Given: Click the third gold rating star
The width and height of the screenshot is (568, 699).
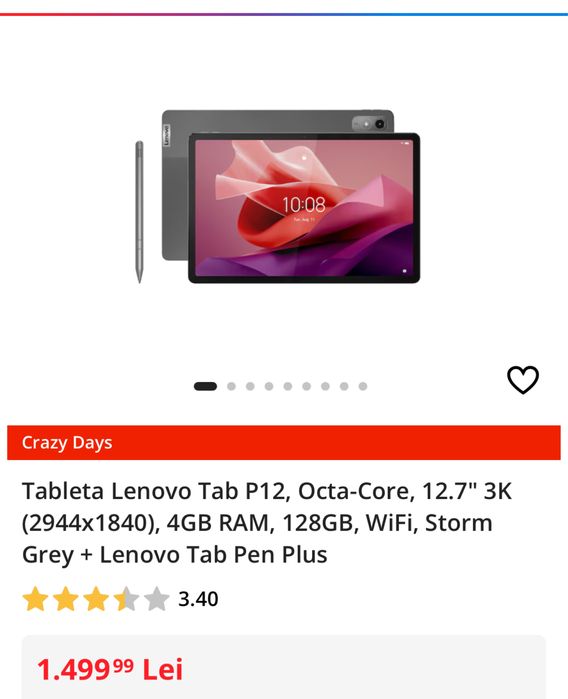Looking at the screenshot, I should click(x=96, y=598).
